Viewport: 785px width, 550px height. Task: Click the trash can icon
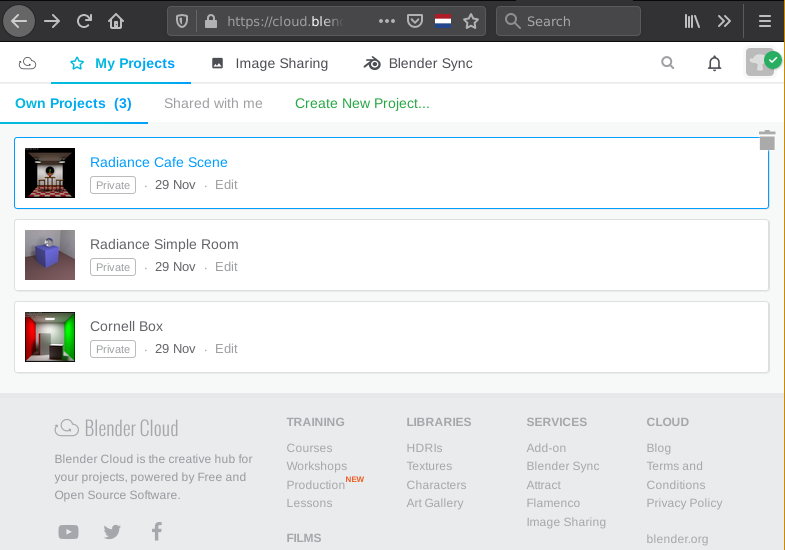pyautogui.click(x=766, y=140)
